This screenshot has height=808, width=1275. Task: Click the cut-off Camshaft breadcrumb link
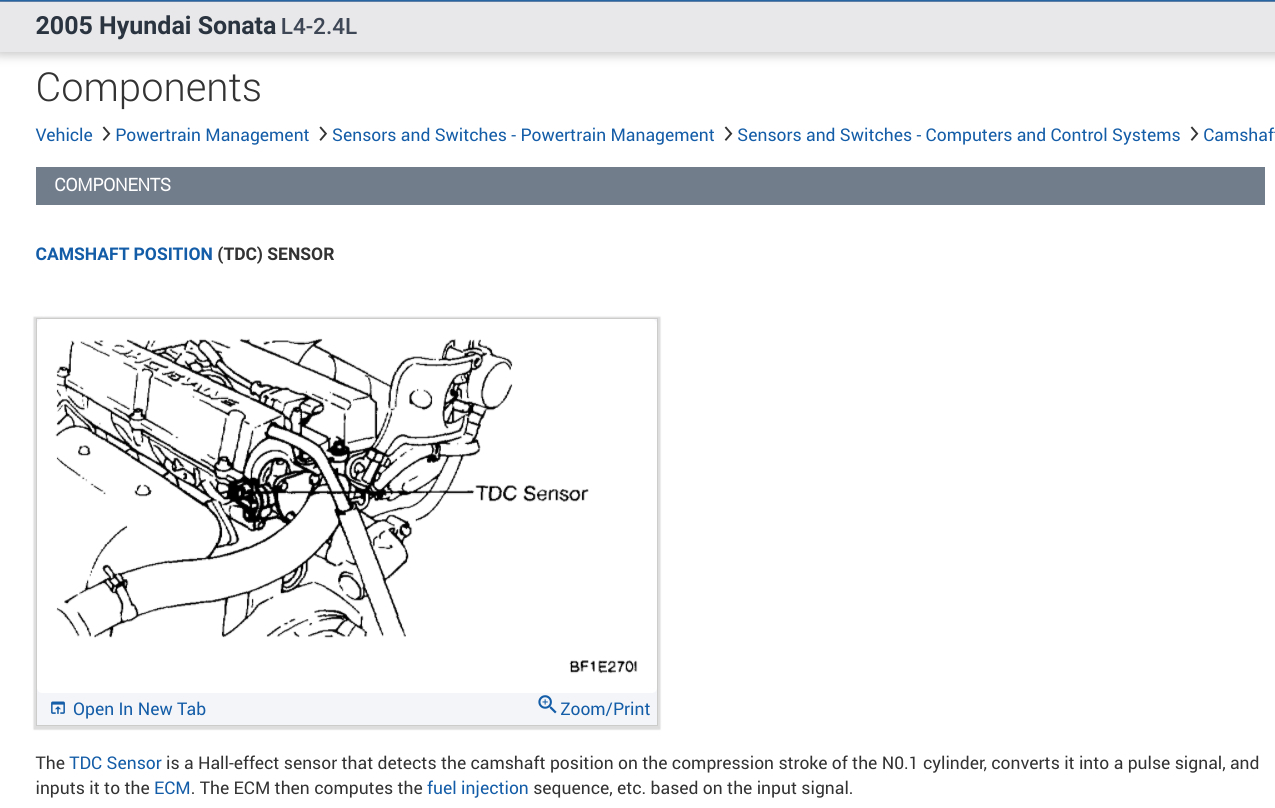click(x=1238, y=135)
